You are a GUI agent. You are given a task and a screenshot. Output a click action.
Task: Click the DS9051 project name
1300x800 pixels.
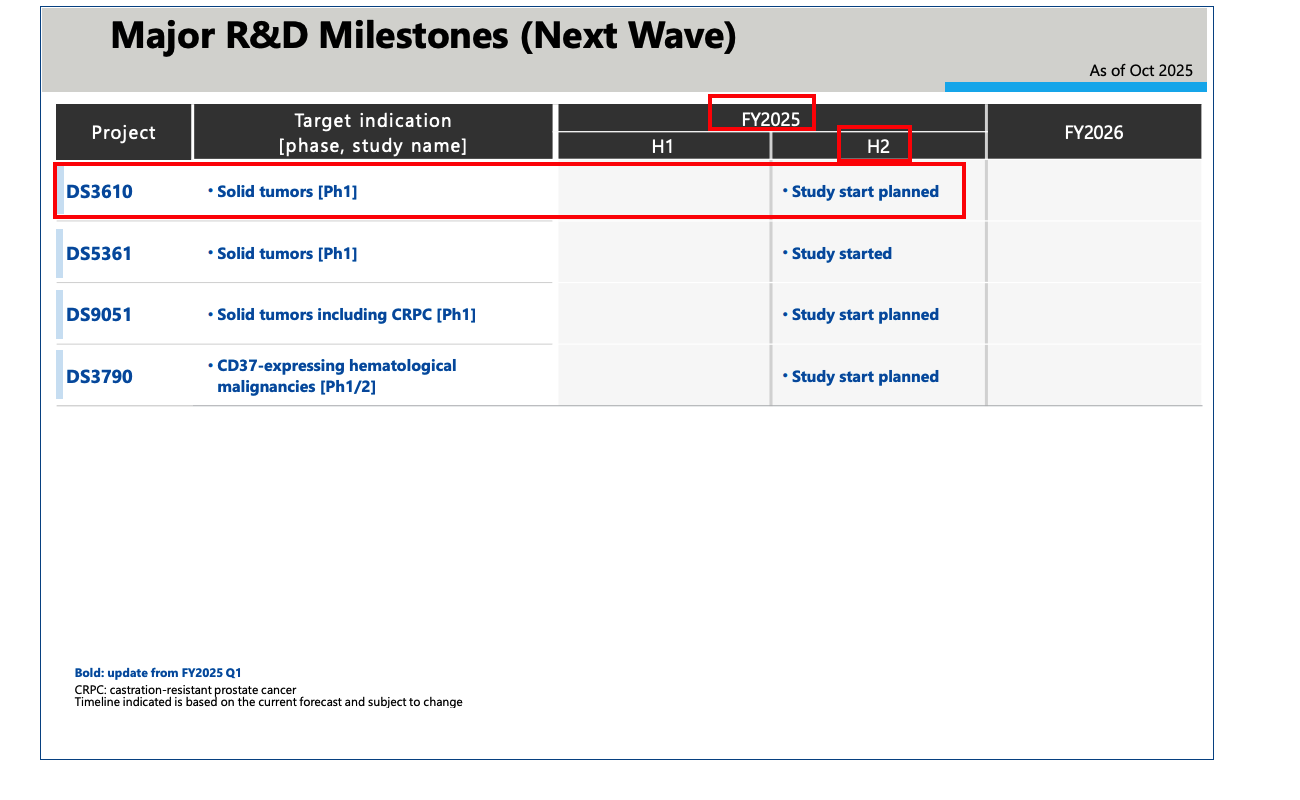coord(99,314)
